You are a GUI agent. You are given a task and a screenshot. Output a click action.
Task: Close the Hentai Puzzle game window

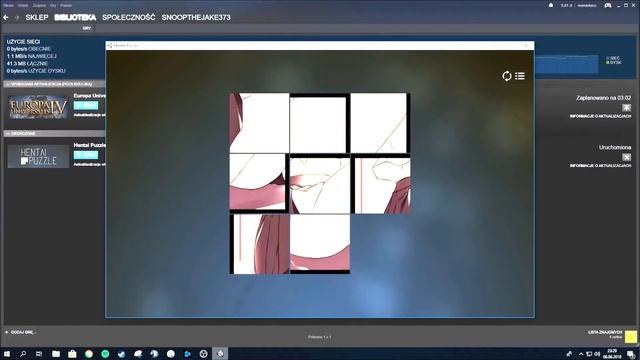[527, 45]
